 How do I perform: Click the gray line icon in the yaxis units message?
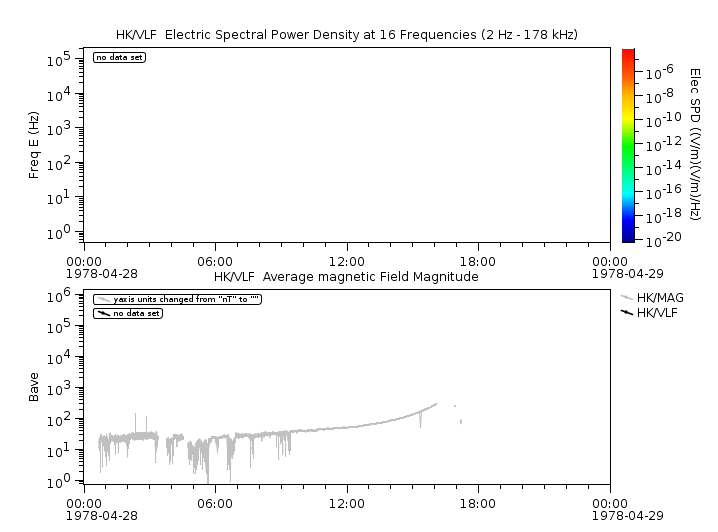(x=103, y=299)
